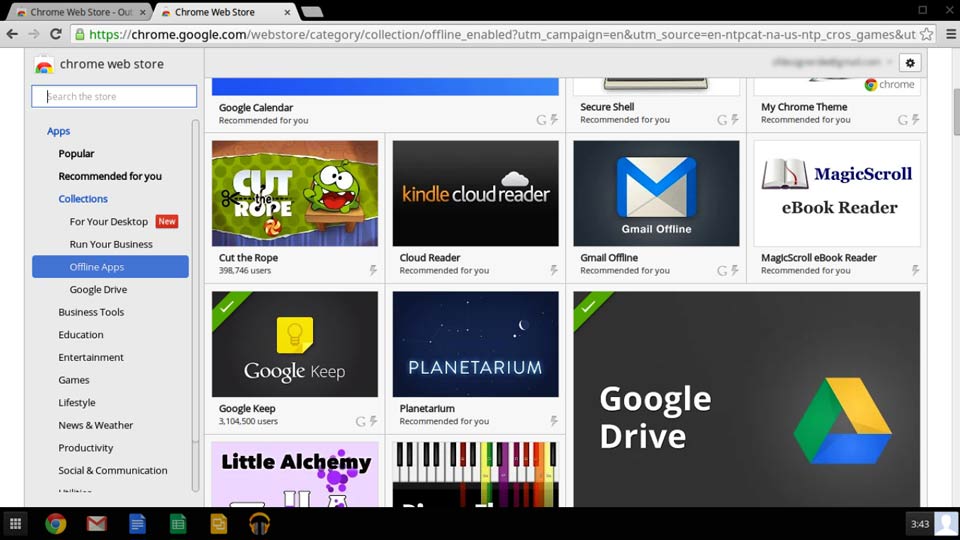Focus the Search the store field
Image resolution: width=960 pixels, height=540 pixels.
(x=114, y=96)
